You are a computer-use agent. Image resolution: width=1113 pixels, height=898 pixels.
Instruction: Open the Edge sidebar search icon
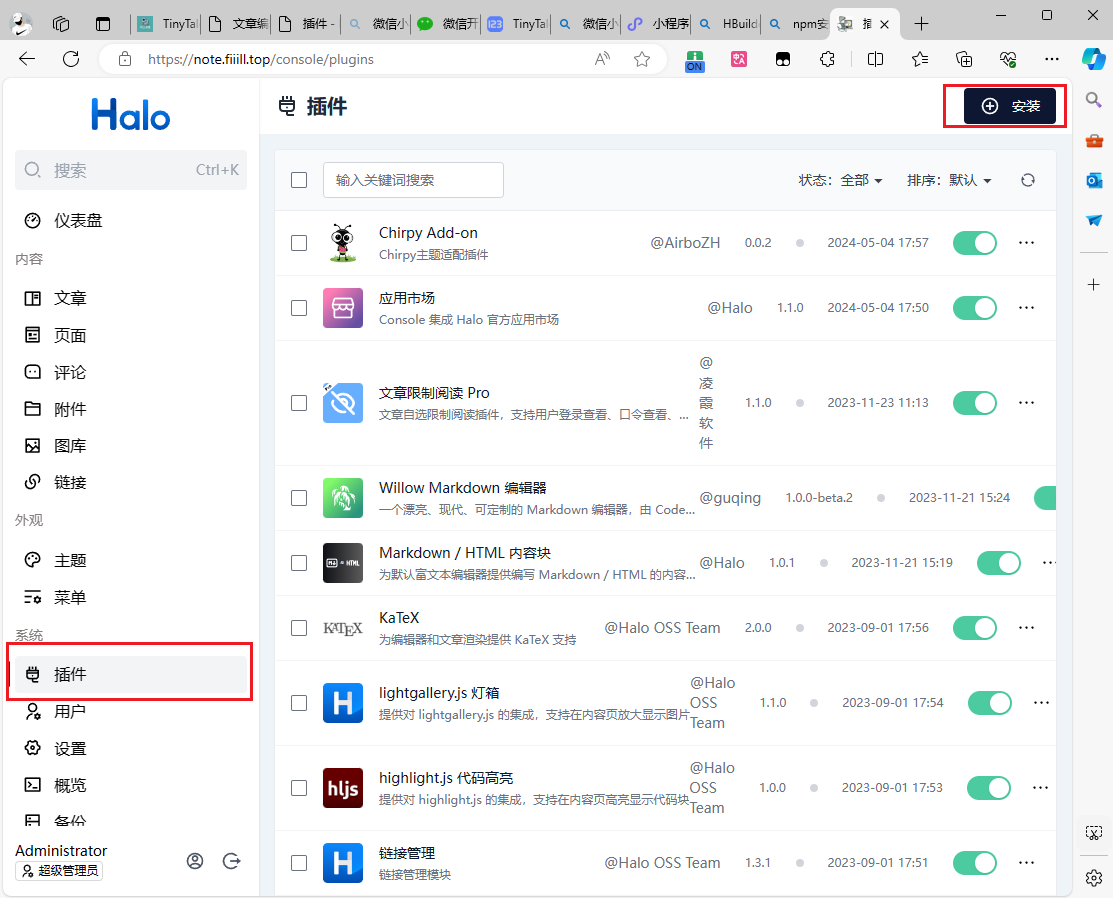1094,100
